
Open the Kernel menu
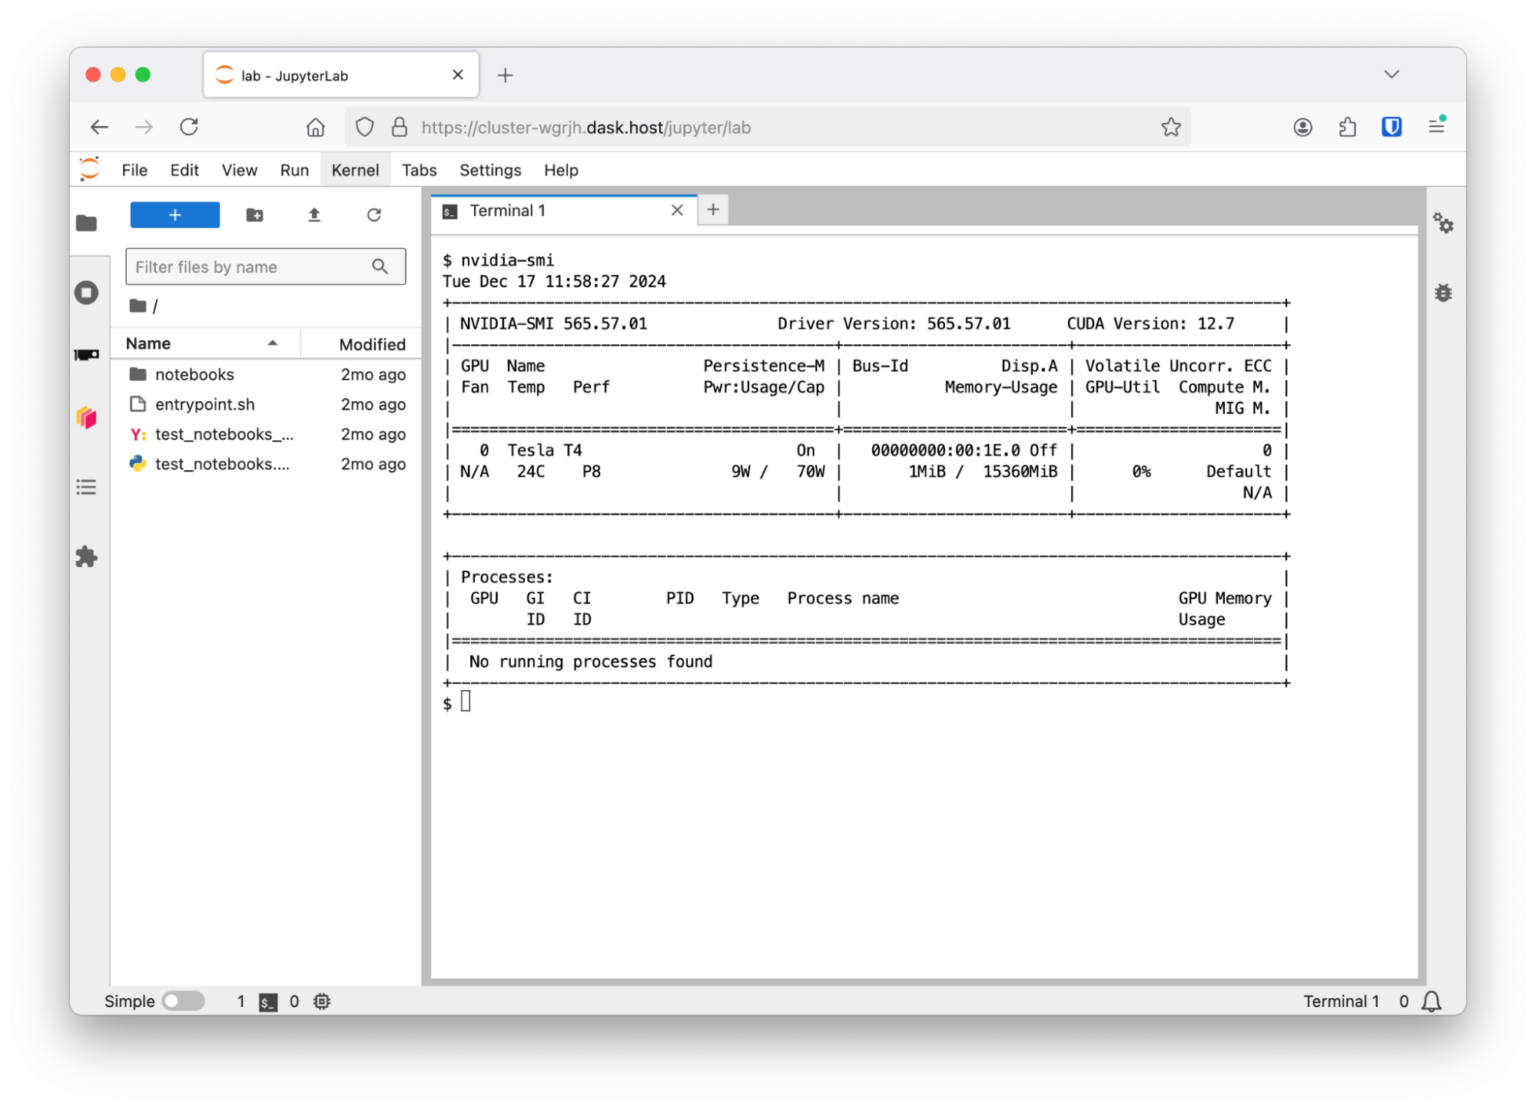(x=355, y=170)
